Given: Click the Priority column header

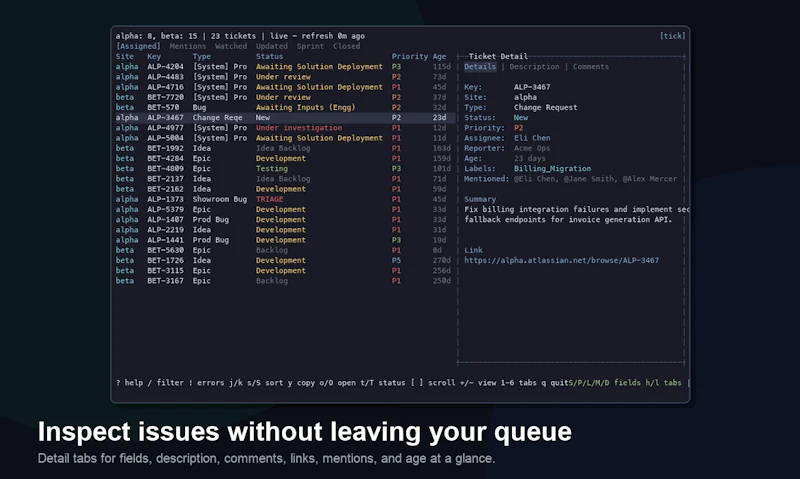Looking at the screenshot, I should click(x=410, y=57).
